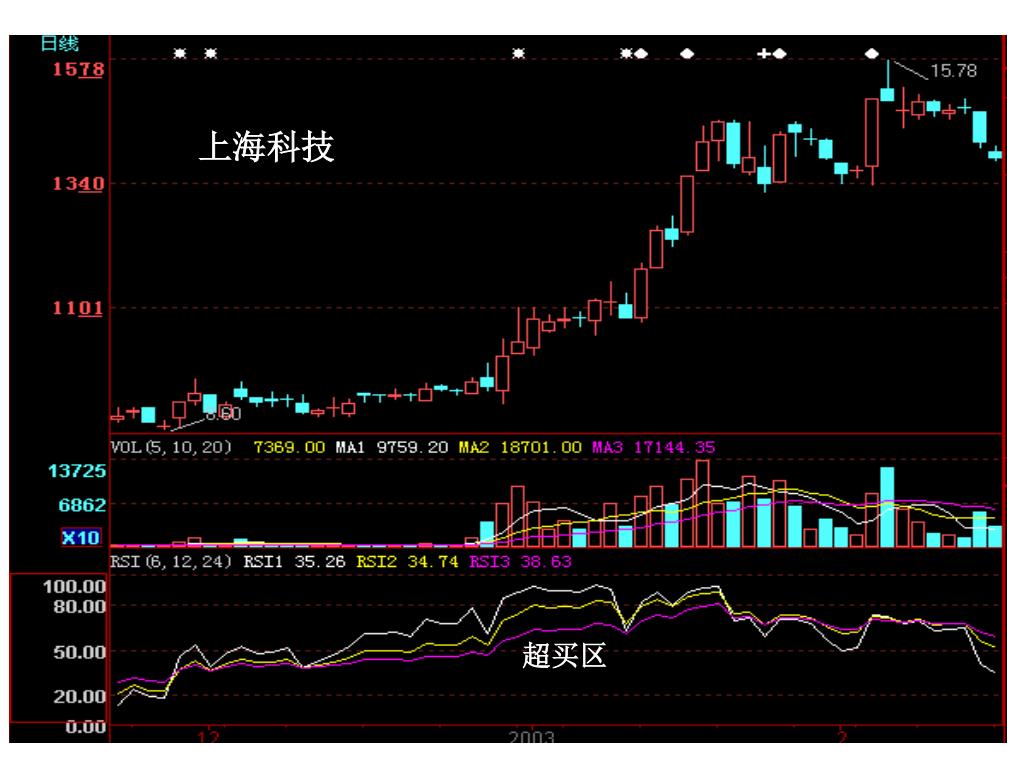Click the star marker adjacent to a diamond marker
Viewport: 1024px width, 768px height.
(626, 54)
